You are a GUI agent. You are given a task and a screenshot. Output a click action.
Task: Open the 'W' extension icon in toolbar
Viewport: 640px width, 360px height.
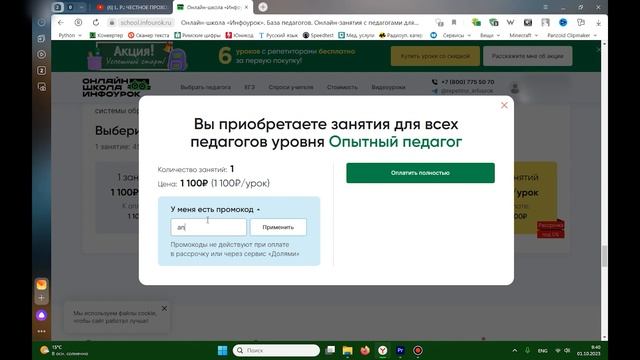(x=510, y=22)
